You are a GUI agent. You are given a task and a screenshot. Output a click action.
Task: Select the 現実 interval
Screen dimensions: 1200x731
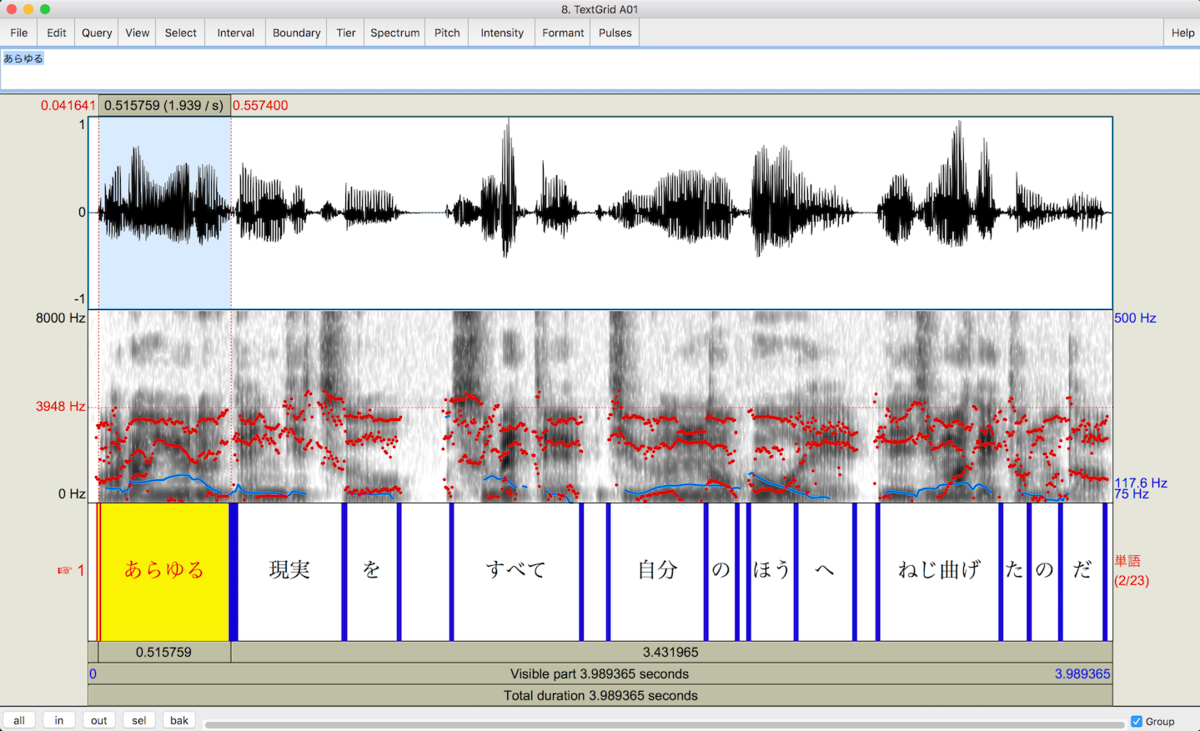[290, 571]
